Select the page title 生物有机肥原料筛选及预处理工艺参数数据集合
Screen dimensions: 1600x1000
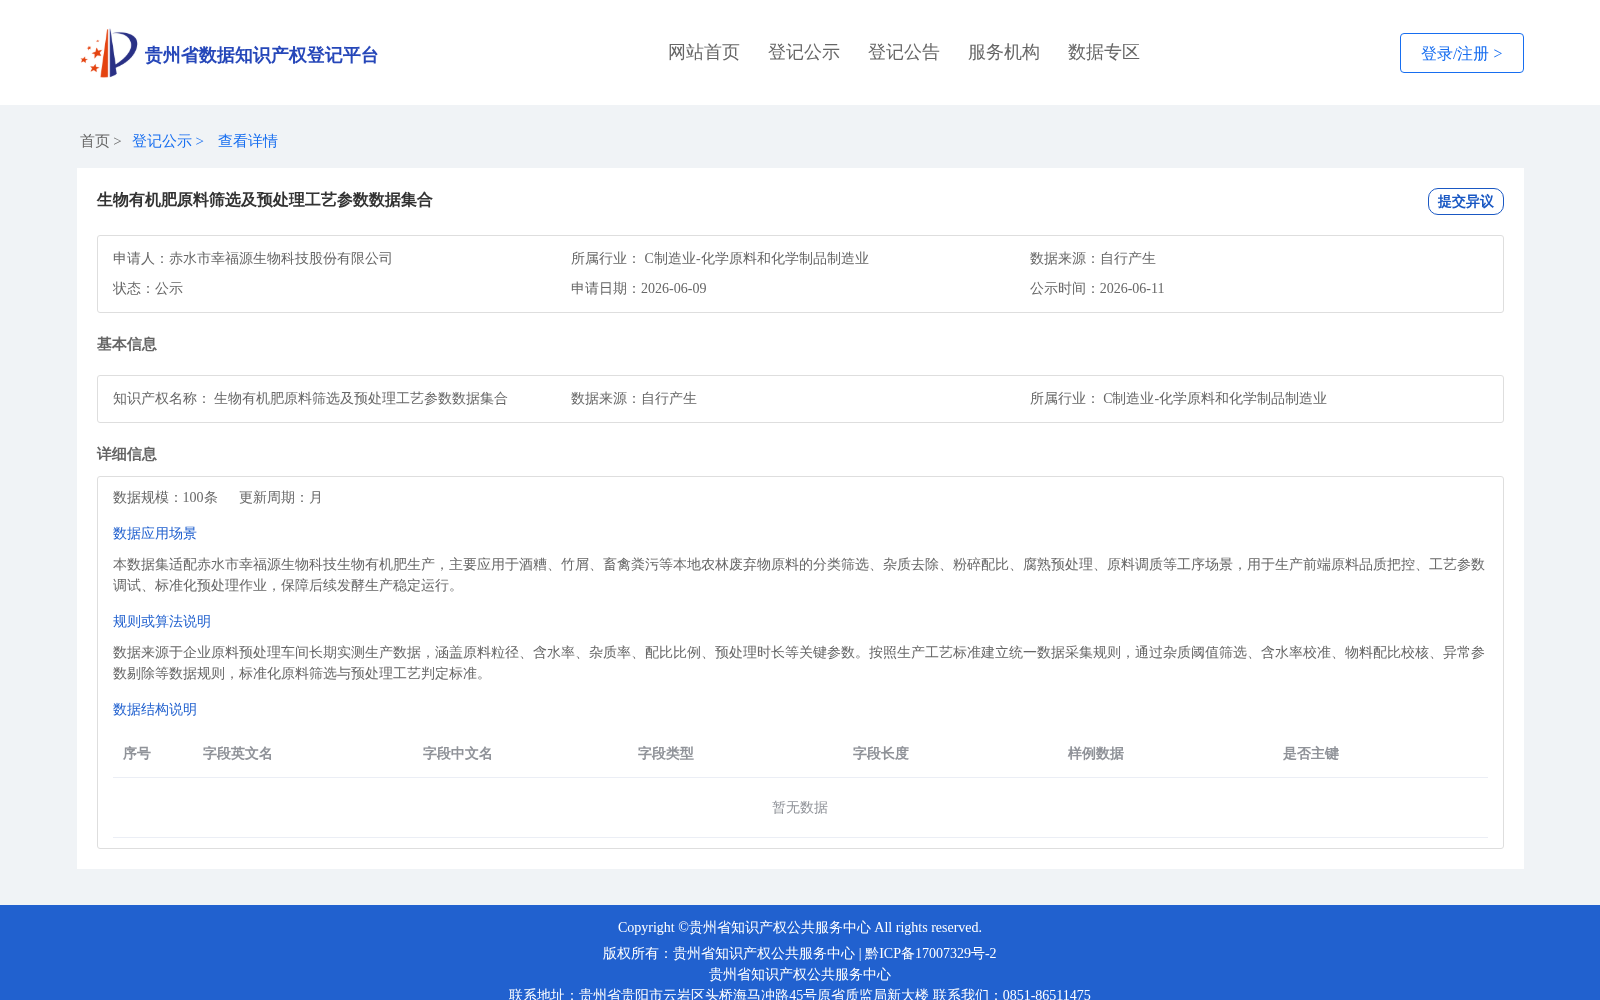(x=265, y=200)
